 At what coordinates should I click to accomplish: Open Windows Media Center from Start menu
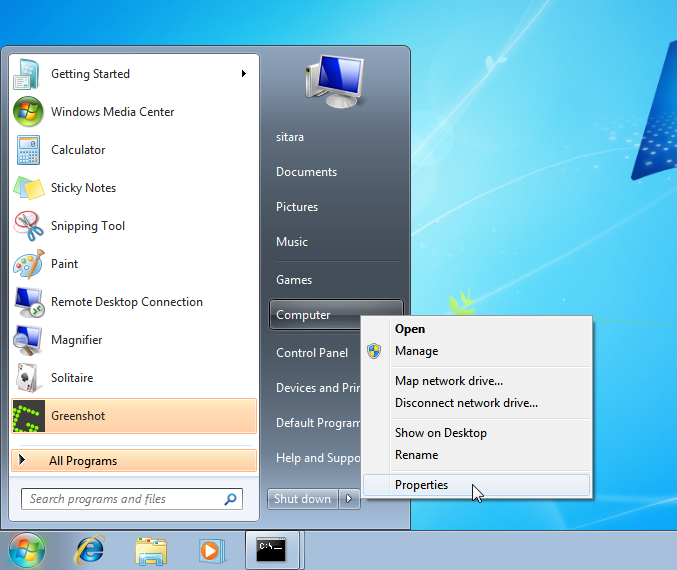point(112,112)
